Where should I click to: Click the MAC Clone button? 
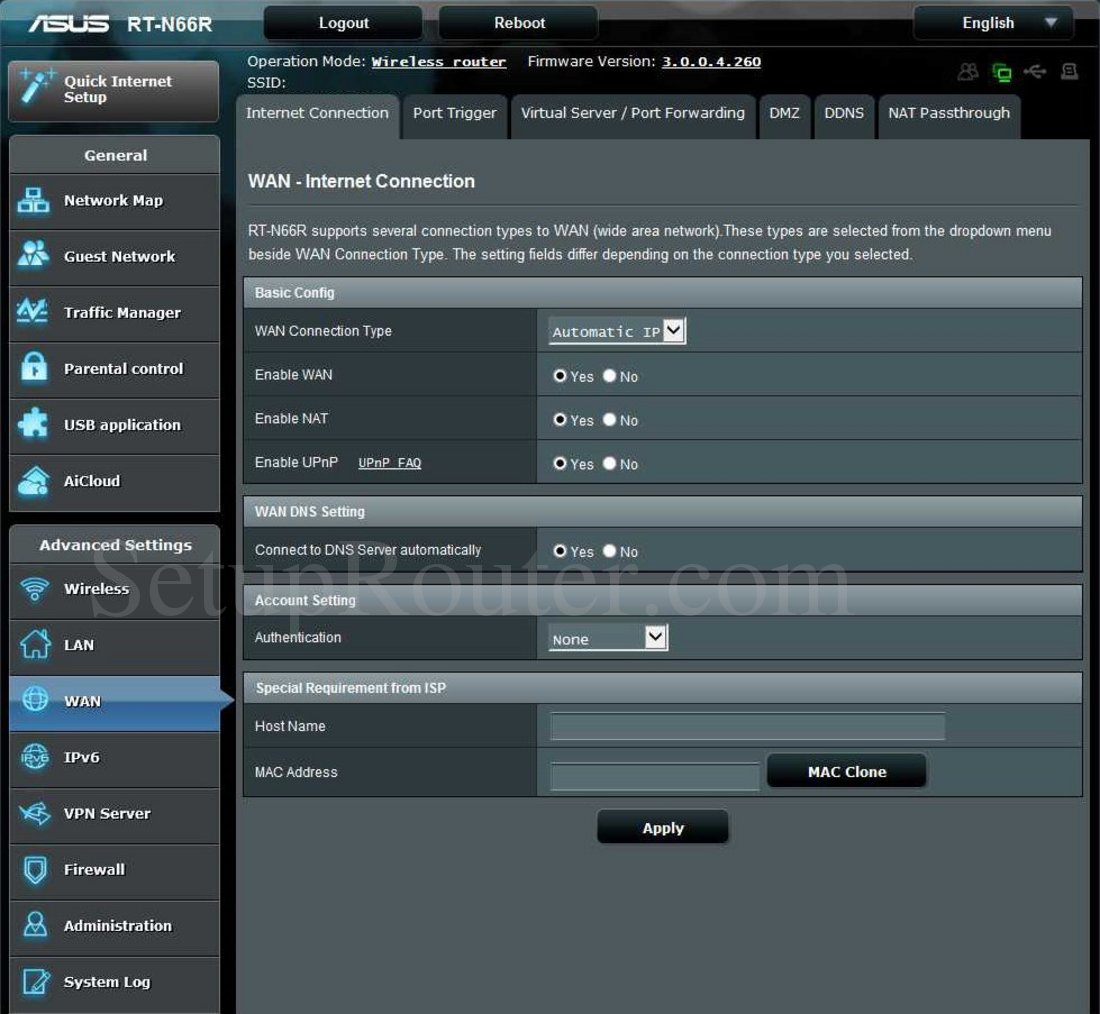(x=847, y=771)
